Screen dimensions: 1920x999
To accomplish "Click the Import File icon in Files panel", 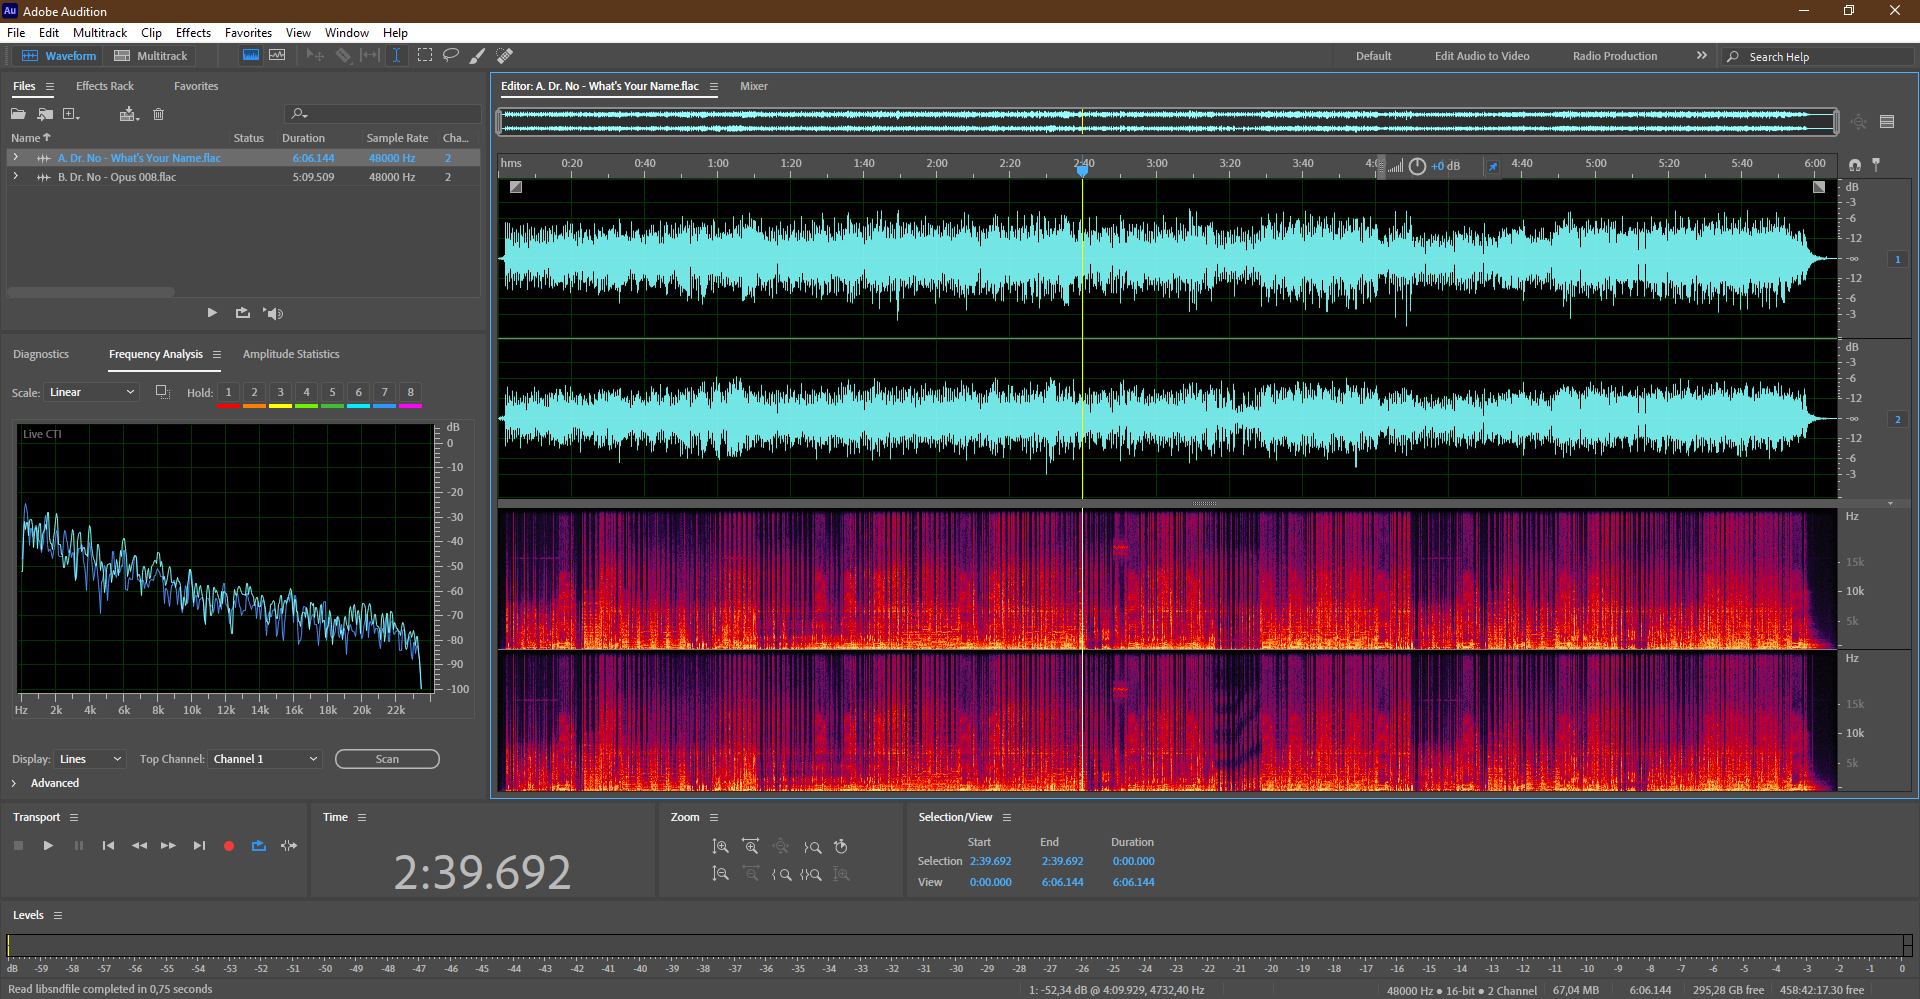I will (45, 114).
